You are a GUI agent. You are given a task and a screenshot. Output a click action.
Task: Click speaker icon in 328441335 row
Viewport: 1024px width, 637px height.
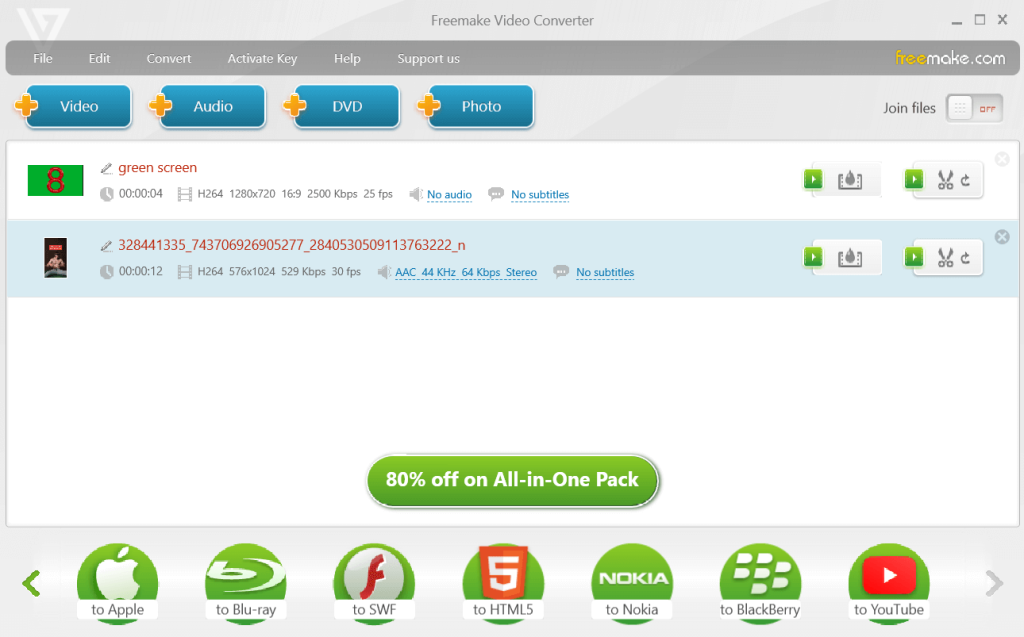(x=384, y=272)
